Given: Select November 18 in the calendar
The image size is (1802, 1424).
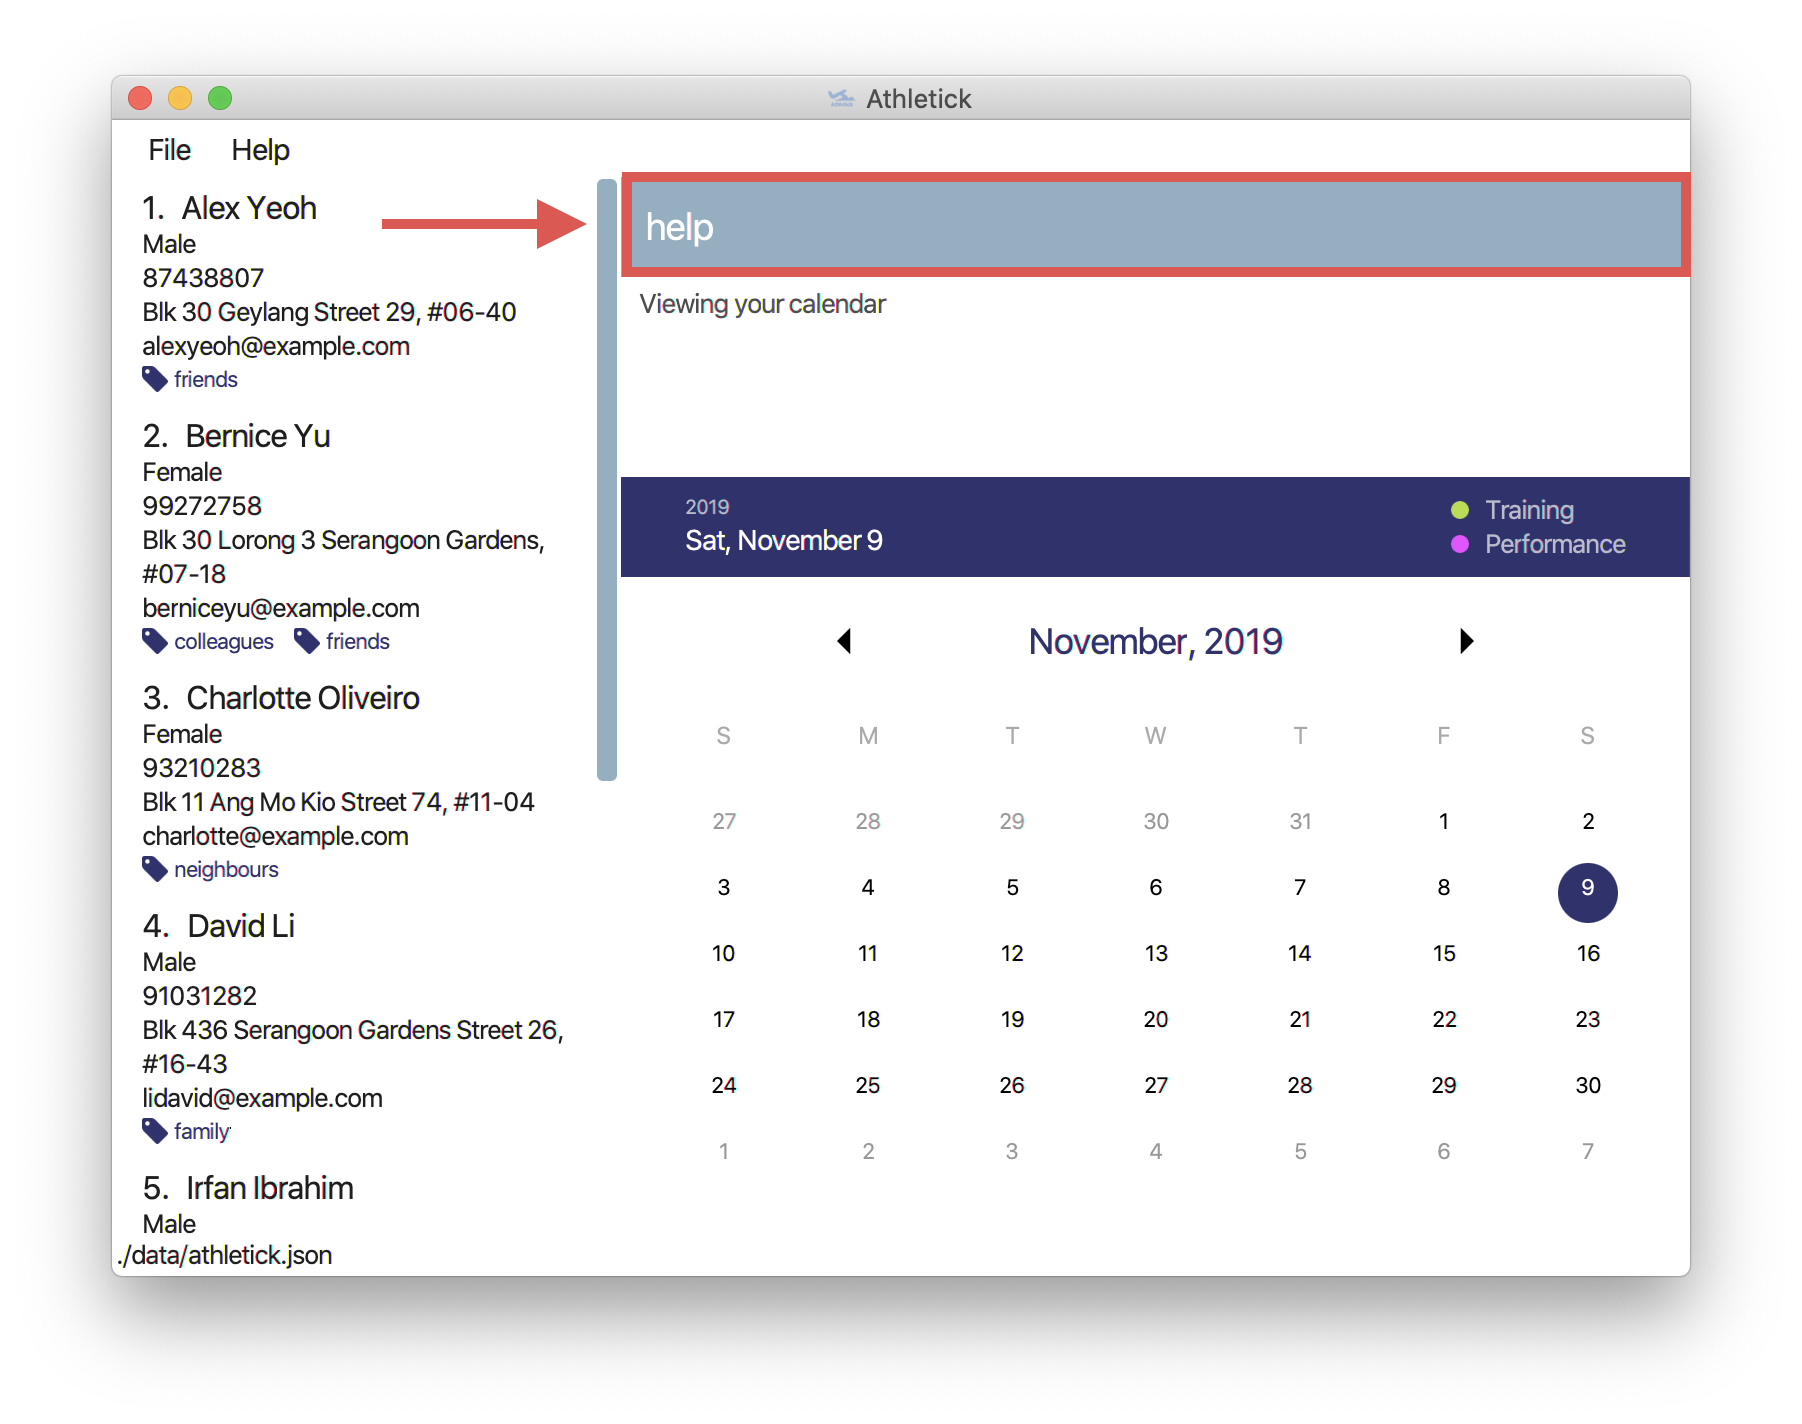Looking at the screenshot, I should [x=867, y=1020].
